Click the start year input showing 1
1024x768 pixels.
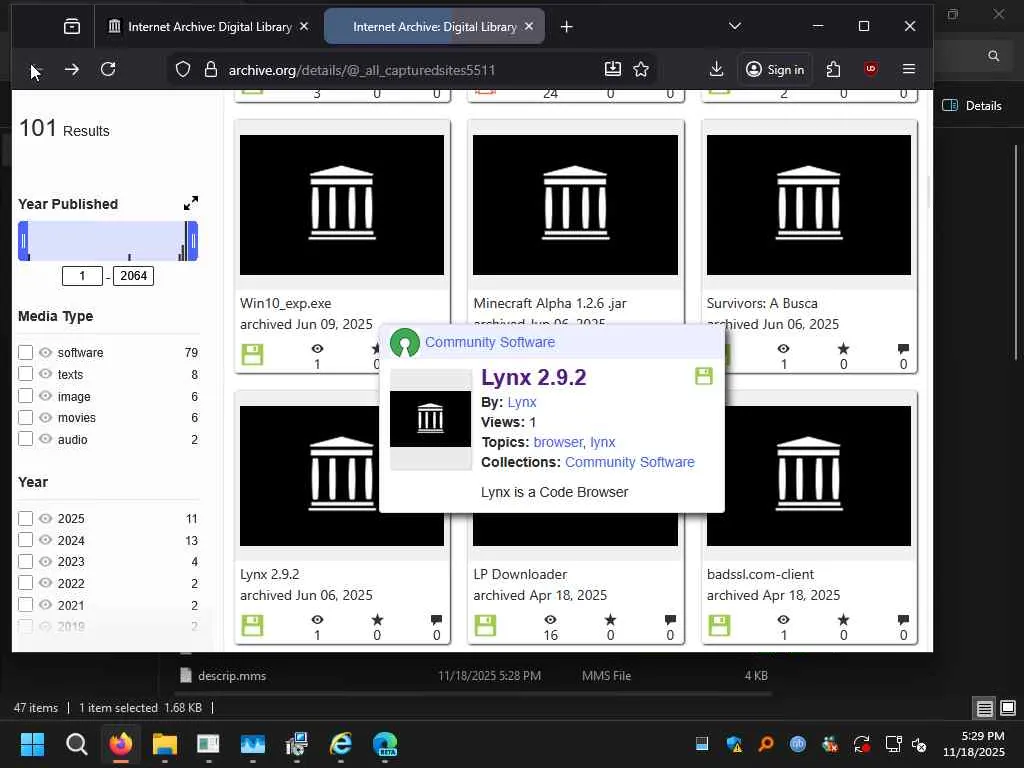[x=82, y=276]
